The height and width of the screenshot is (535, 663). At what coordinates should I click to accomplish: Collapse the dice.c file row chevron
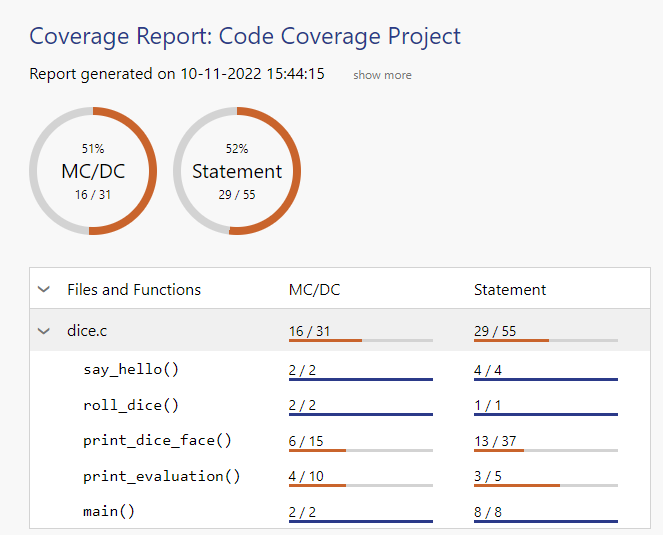click(44, 331)
